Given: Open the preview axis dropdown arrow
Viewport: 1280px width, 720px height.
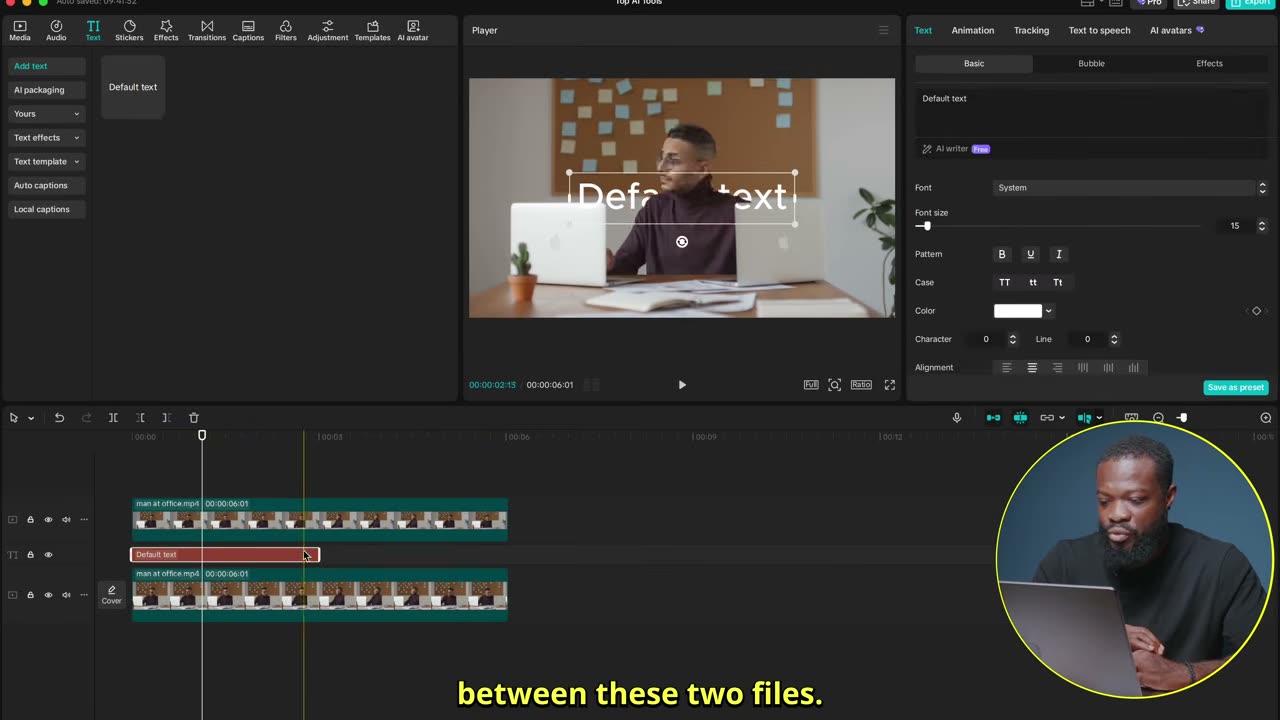Looking at the screenshot, I should [1099, 418].
